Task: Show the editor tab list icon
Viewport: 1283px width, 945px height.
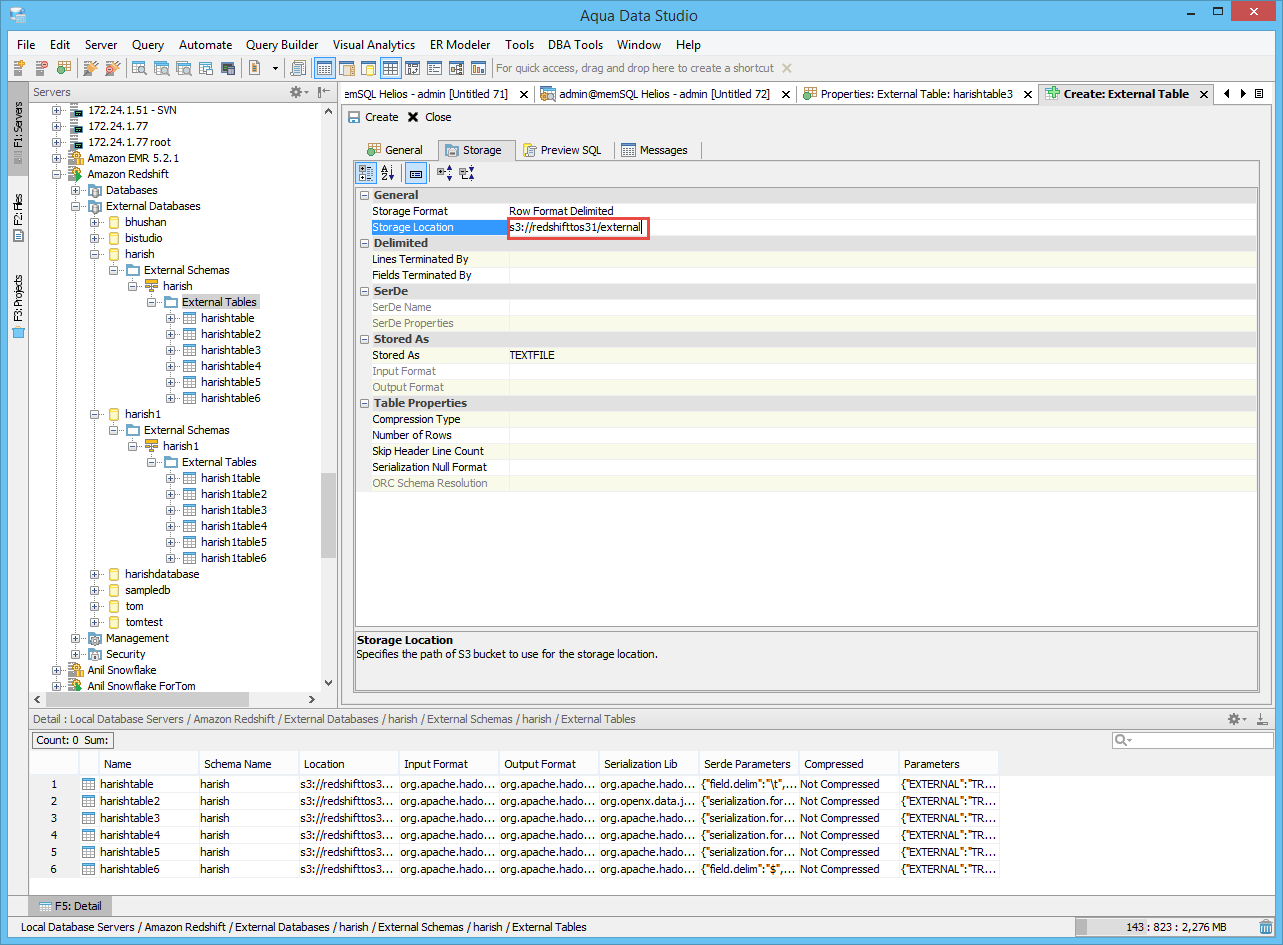Action: point(1259,94)
